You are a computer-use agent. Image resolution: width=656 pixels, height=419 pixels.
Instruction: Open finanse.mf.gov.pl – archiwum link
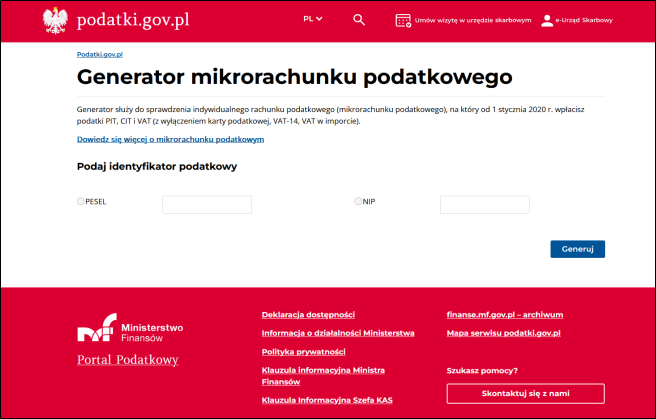click(x=505, y=314)
